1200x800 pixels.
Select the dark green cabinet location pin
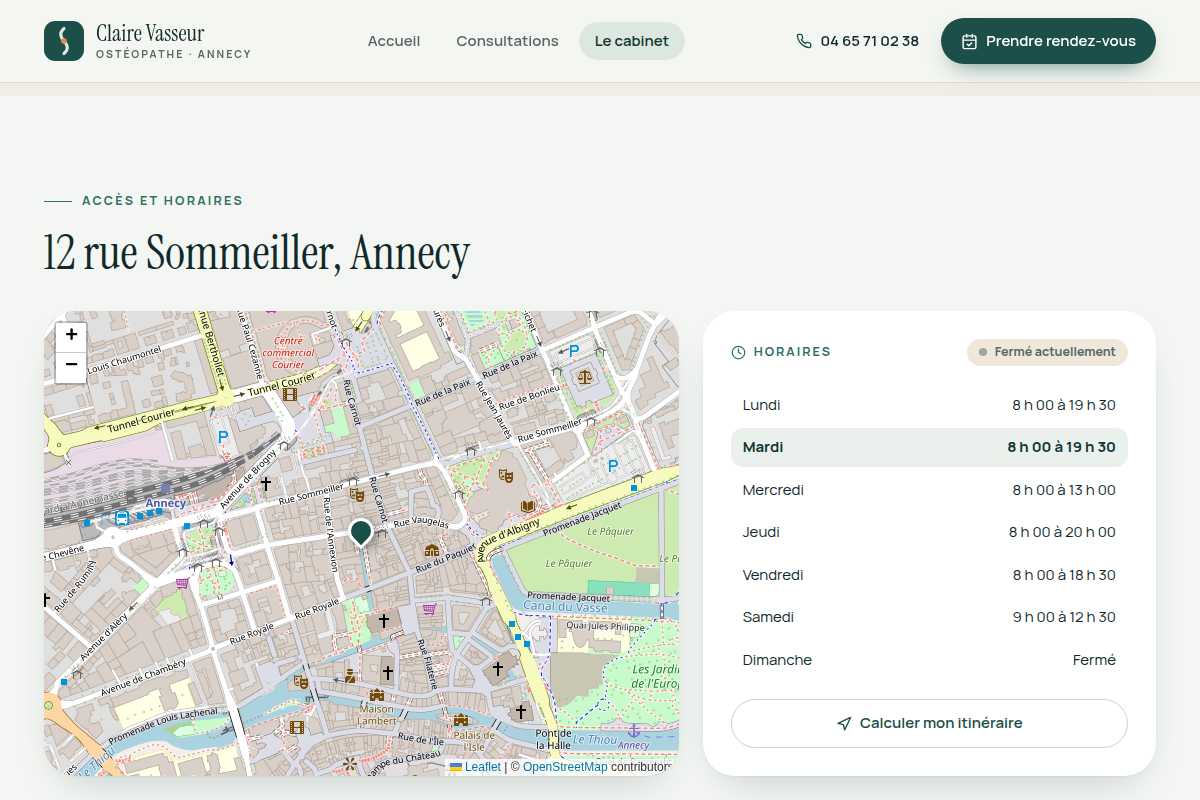click(x=361, y=532)
